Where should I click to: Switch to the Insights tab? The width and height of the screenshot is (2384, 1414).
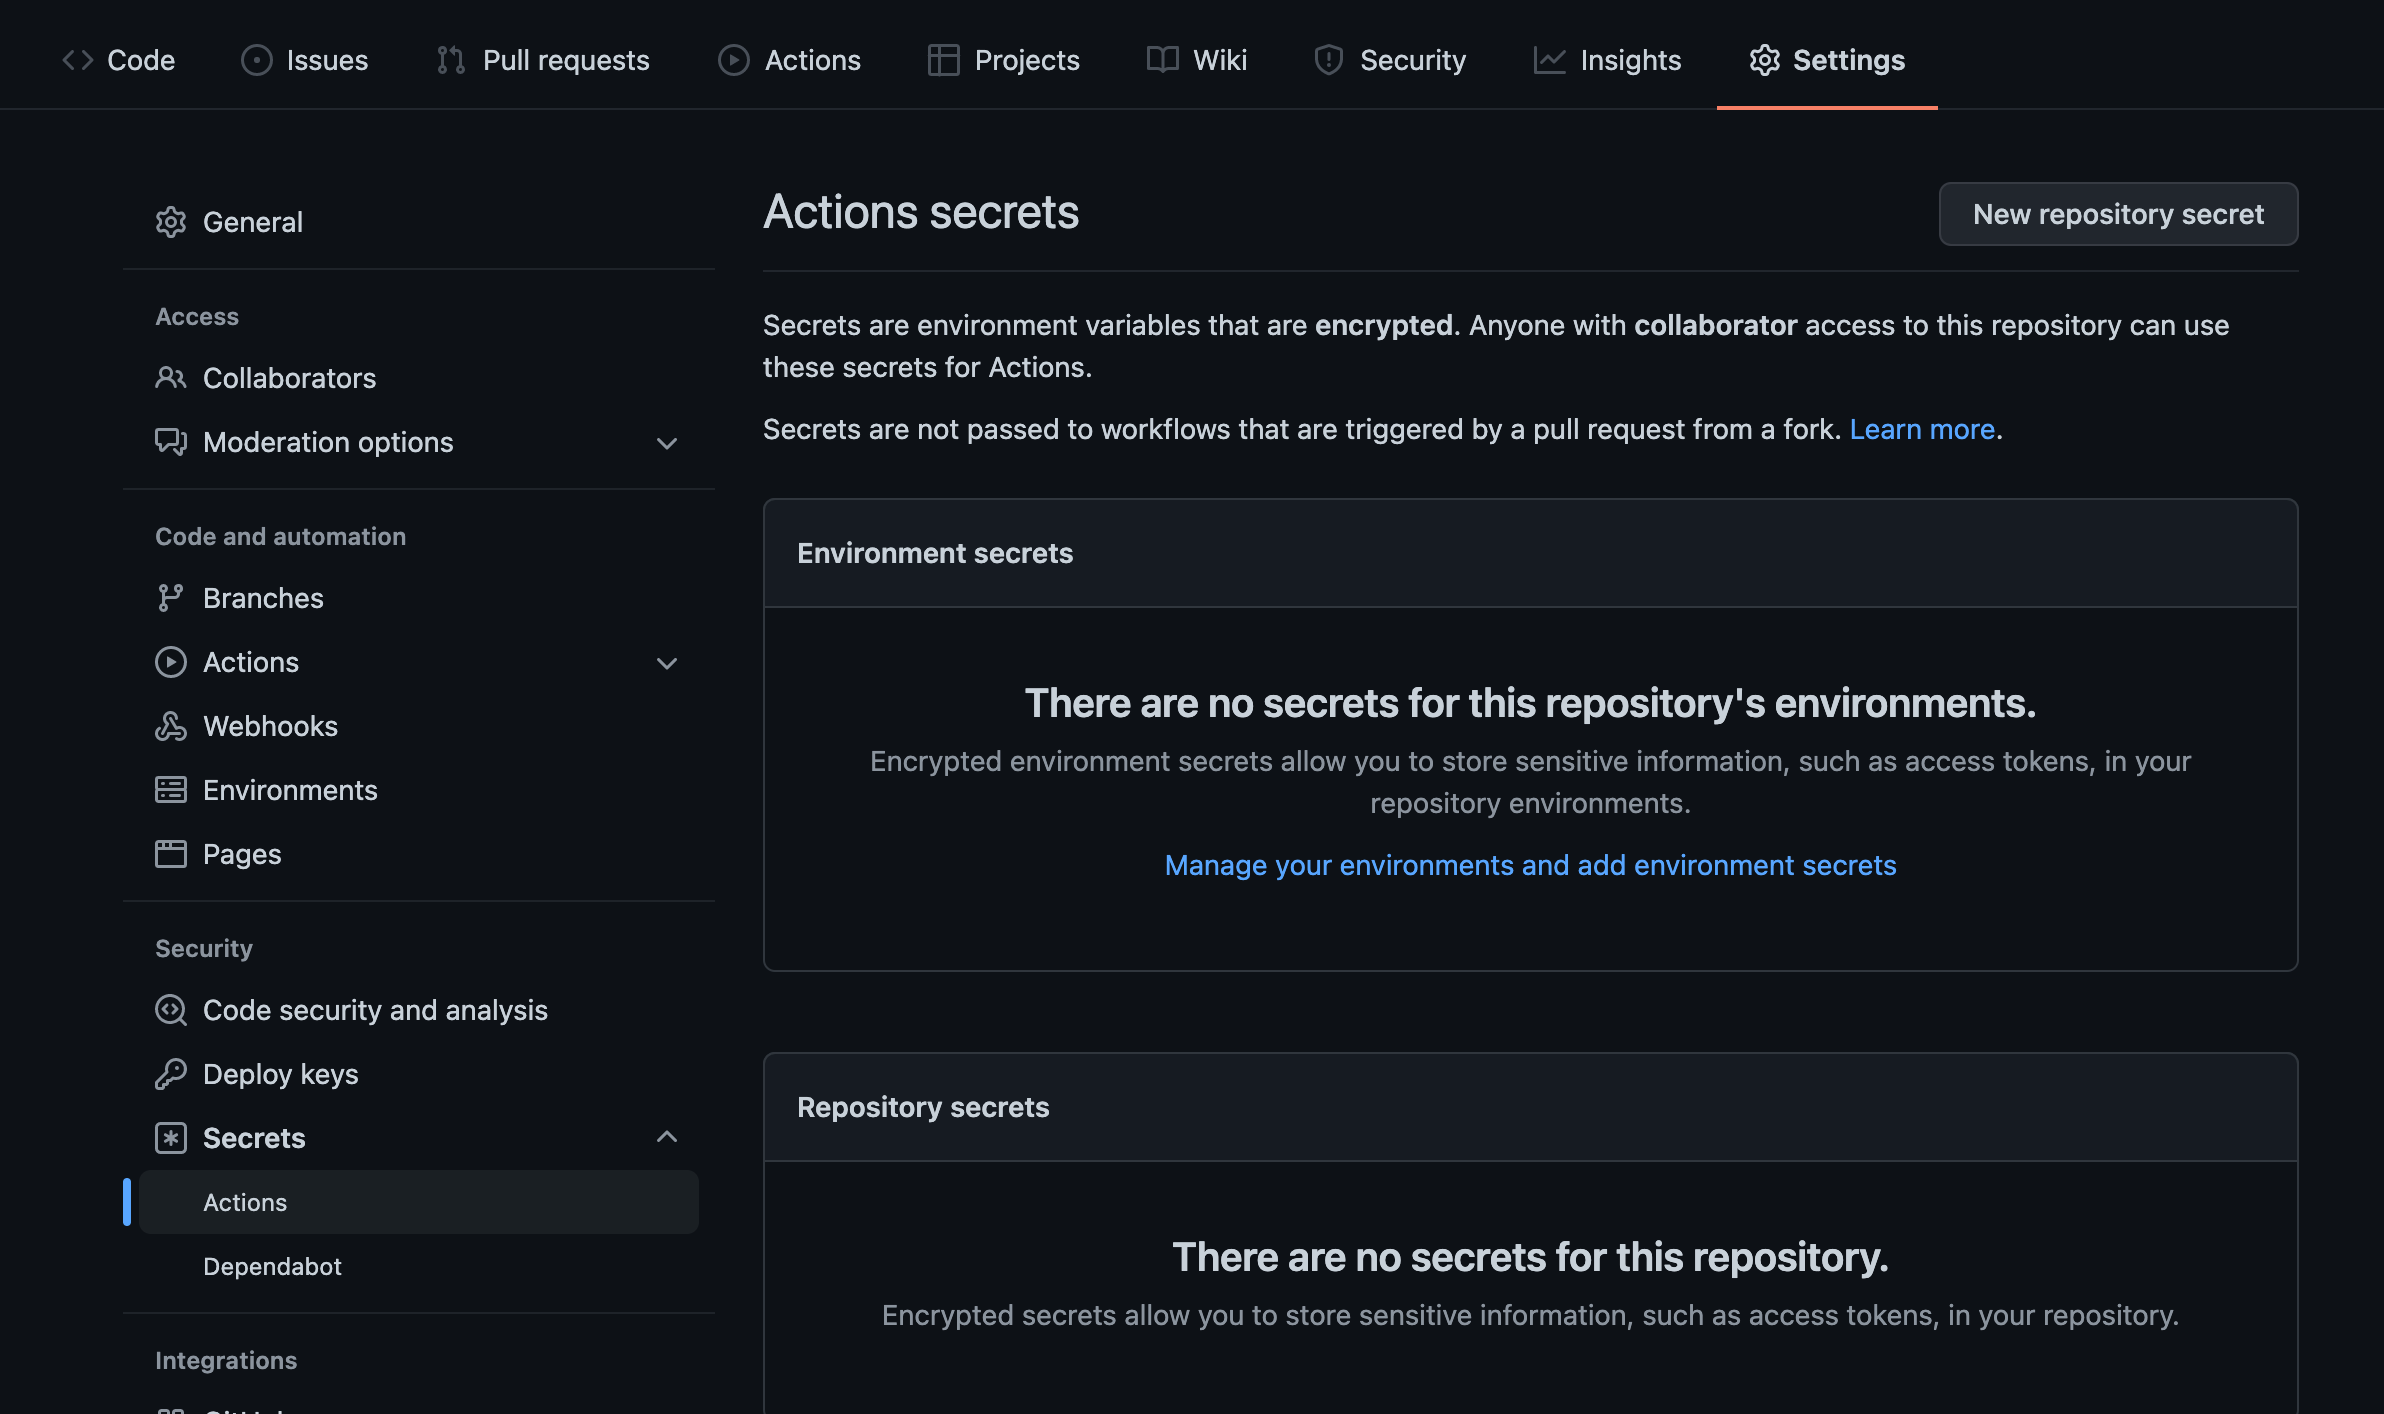point(1607,60)
